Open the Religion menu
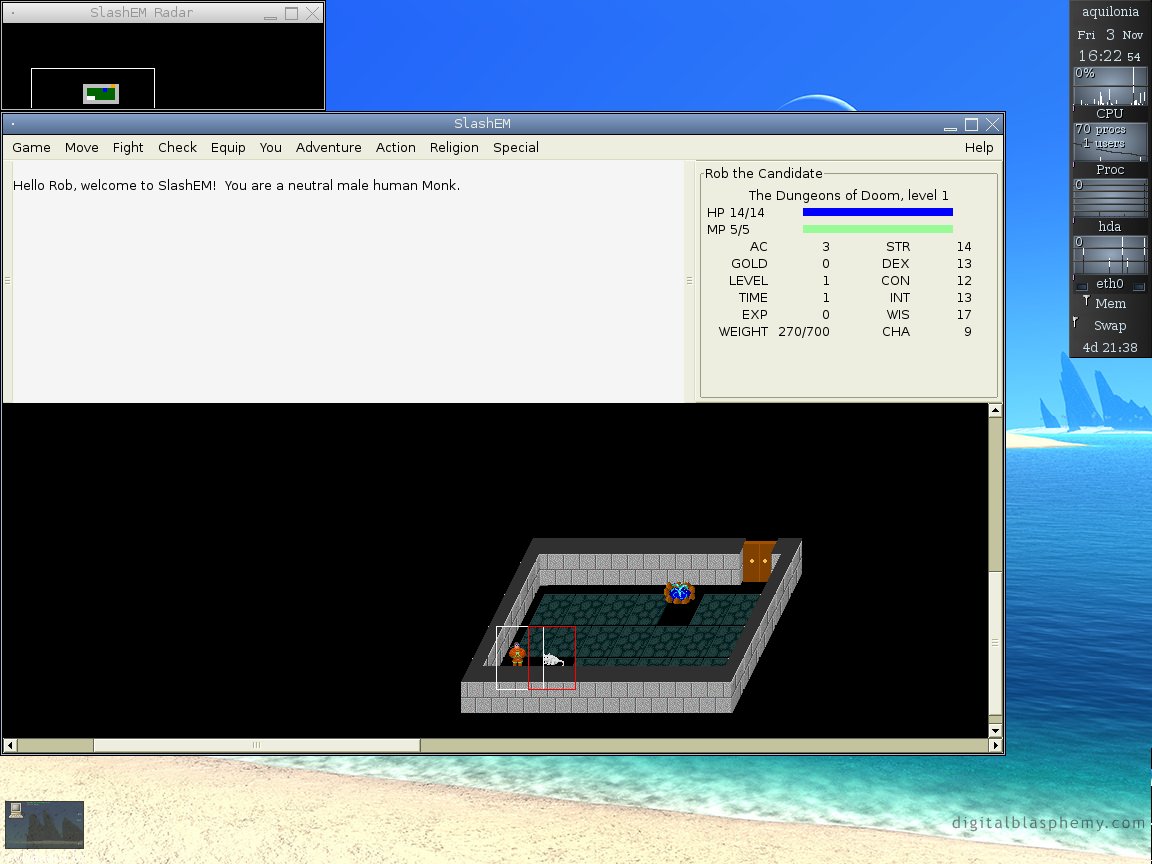This screenshot has width=1152, height=864. click(454, 147)
